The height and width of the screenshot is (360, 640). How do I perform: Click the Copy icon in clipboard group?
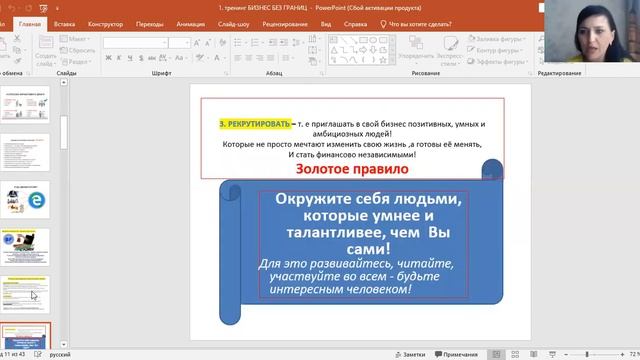[17, 50]
